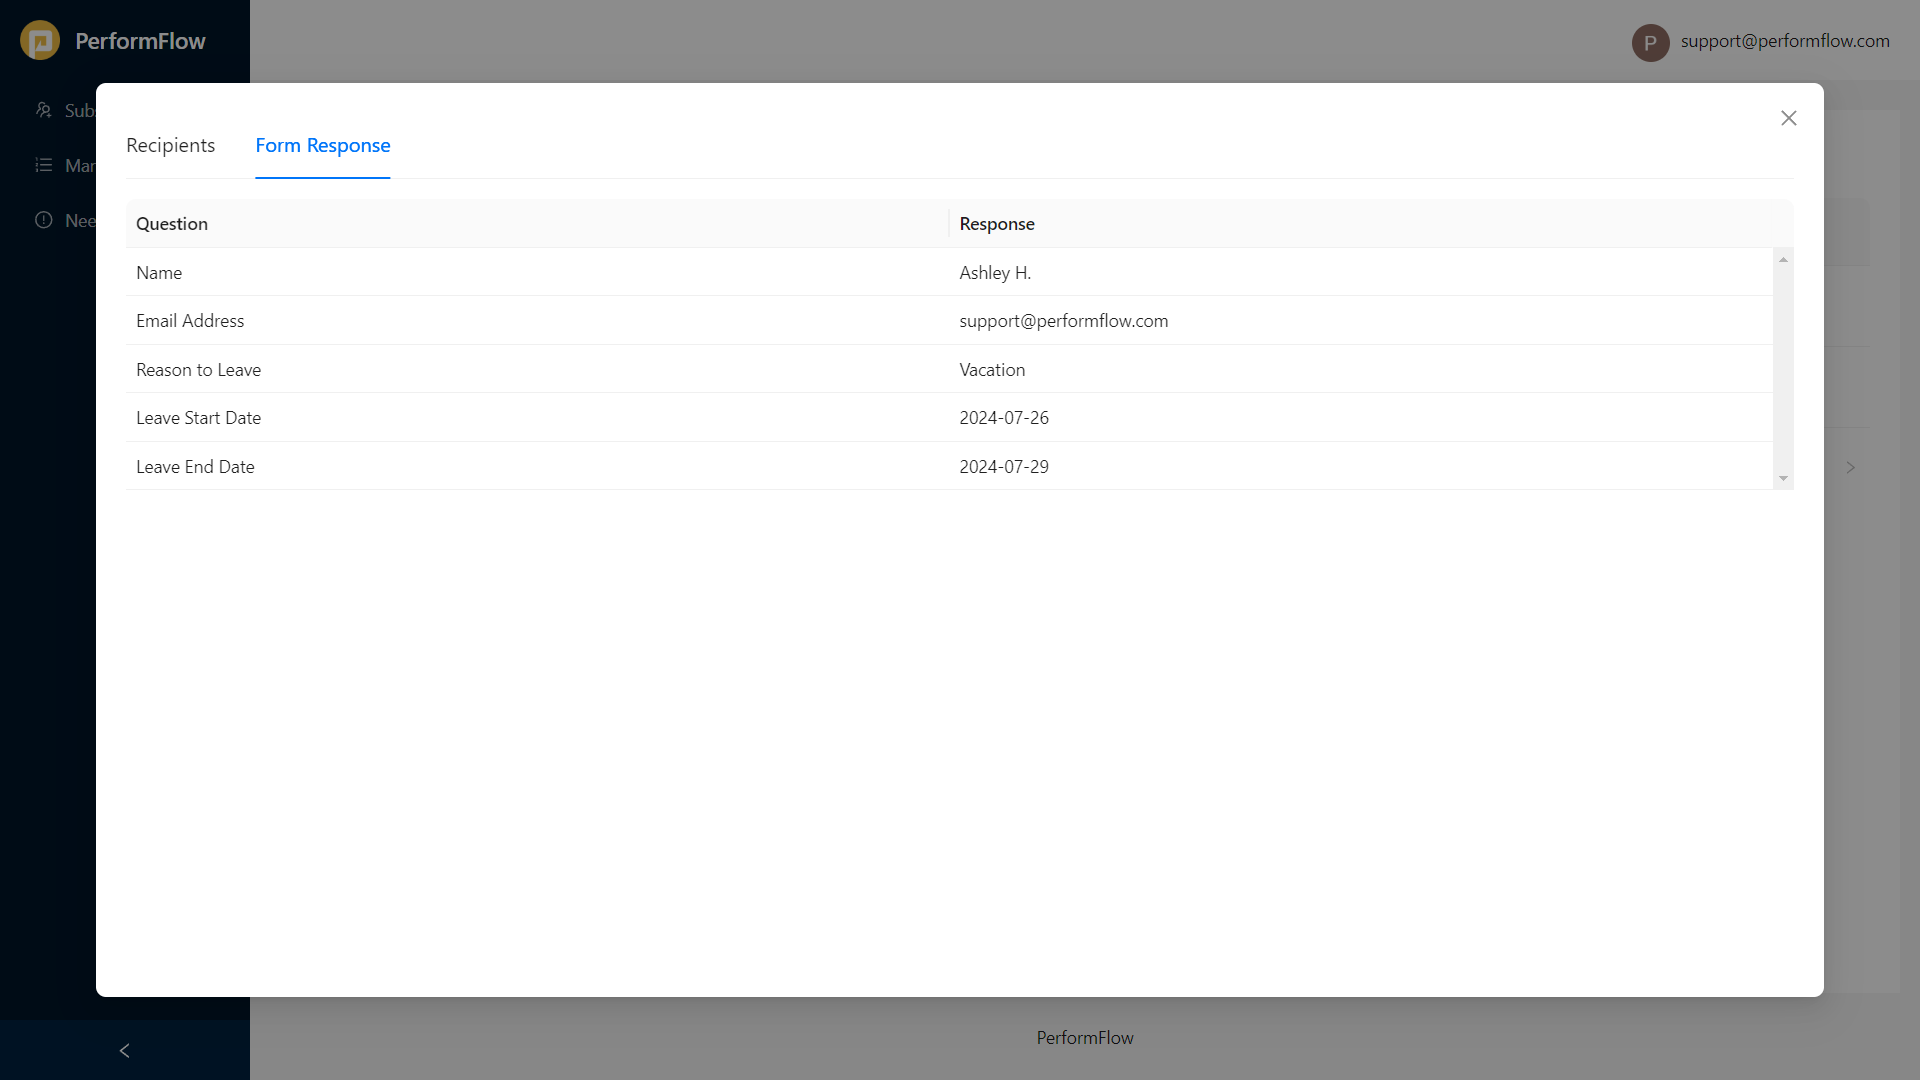Open details via the right arrow on background panel
The width and height of the screenshot is (1920, 1080).
1851,467
